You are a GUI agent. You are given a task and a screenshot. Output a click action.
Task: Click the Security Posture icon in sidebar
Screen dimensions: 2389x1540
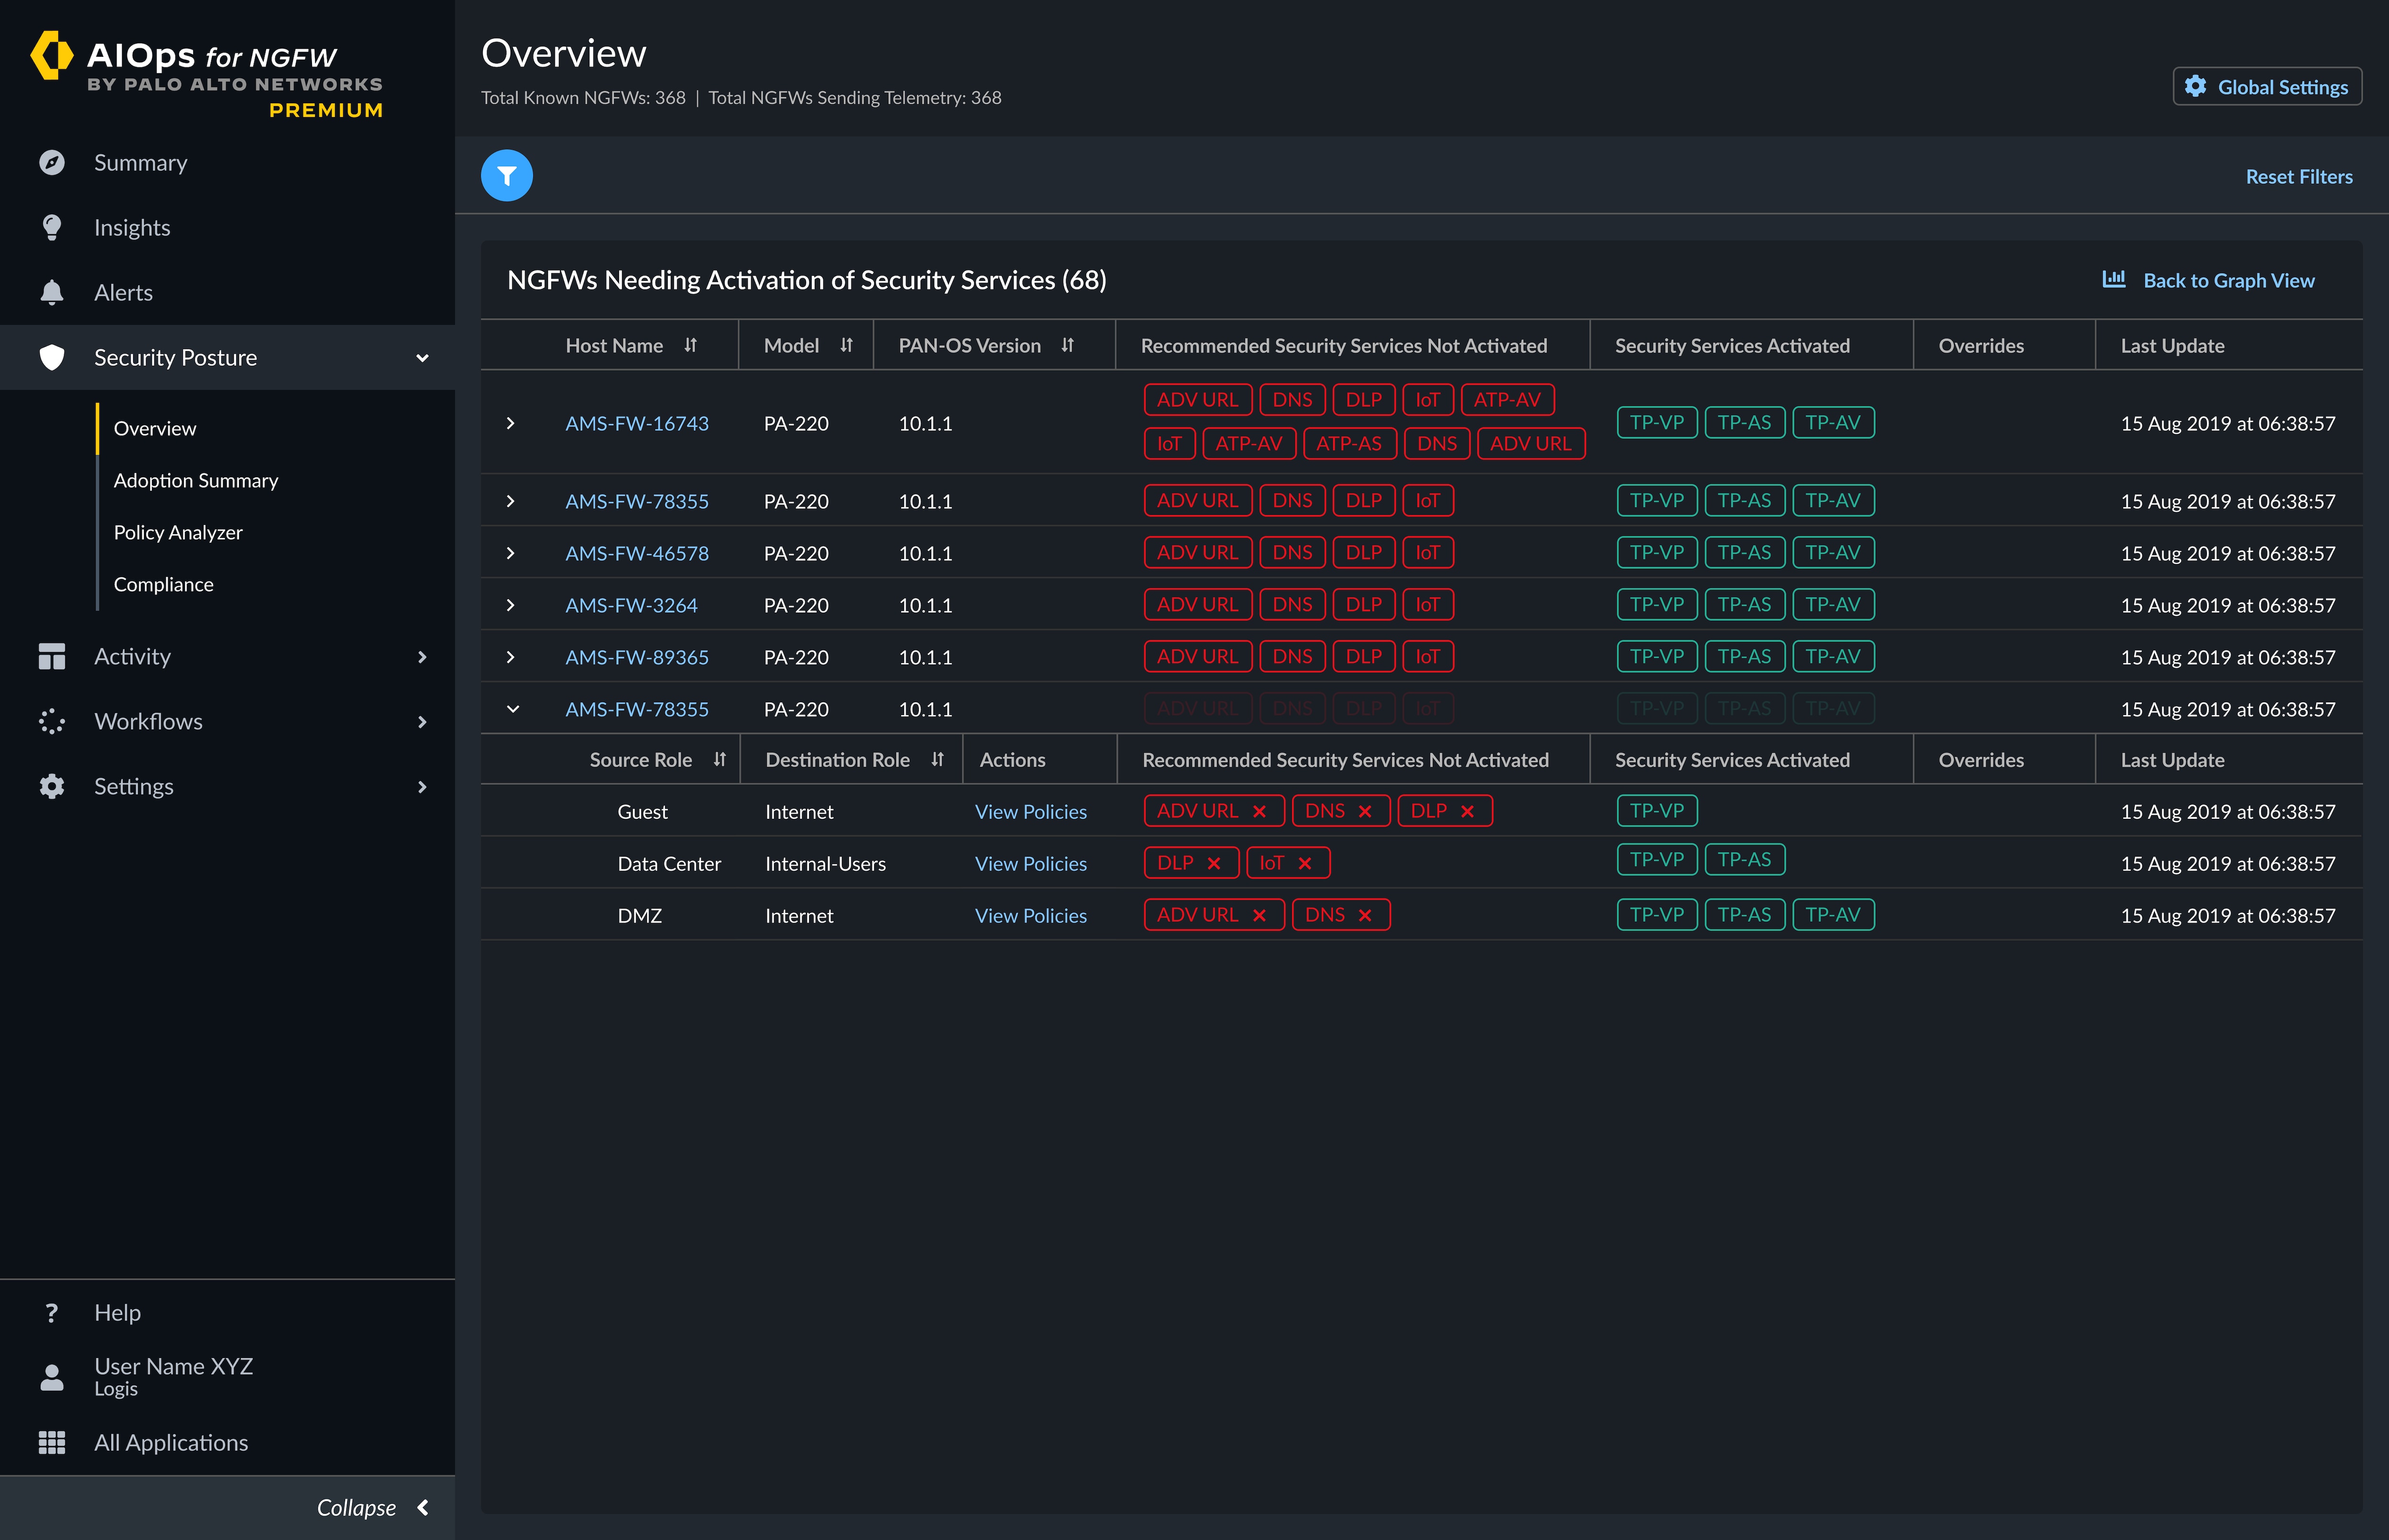tap(52, 357)
